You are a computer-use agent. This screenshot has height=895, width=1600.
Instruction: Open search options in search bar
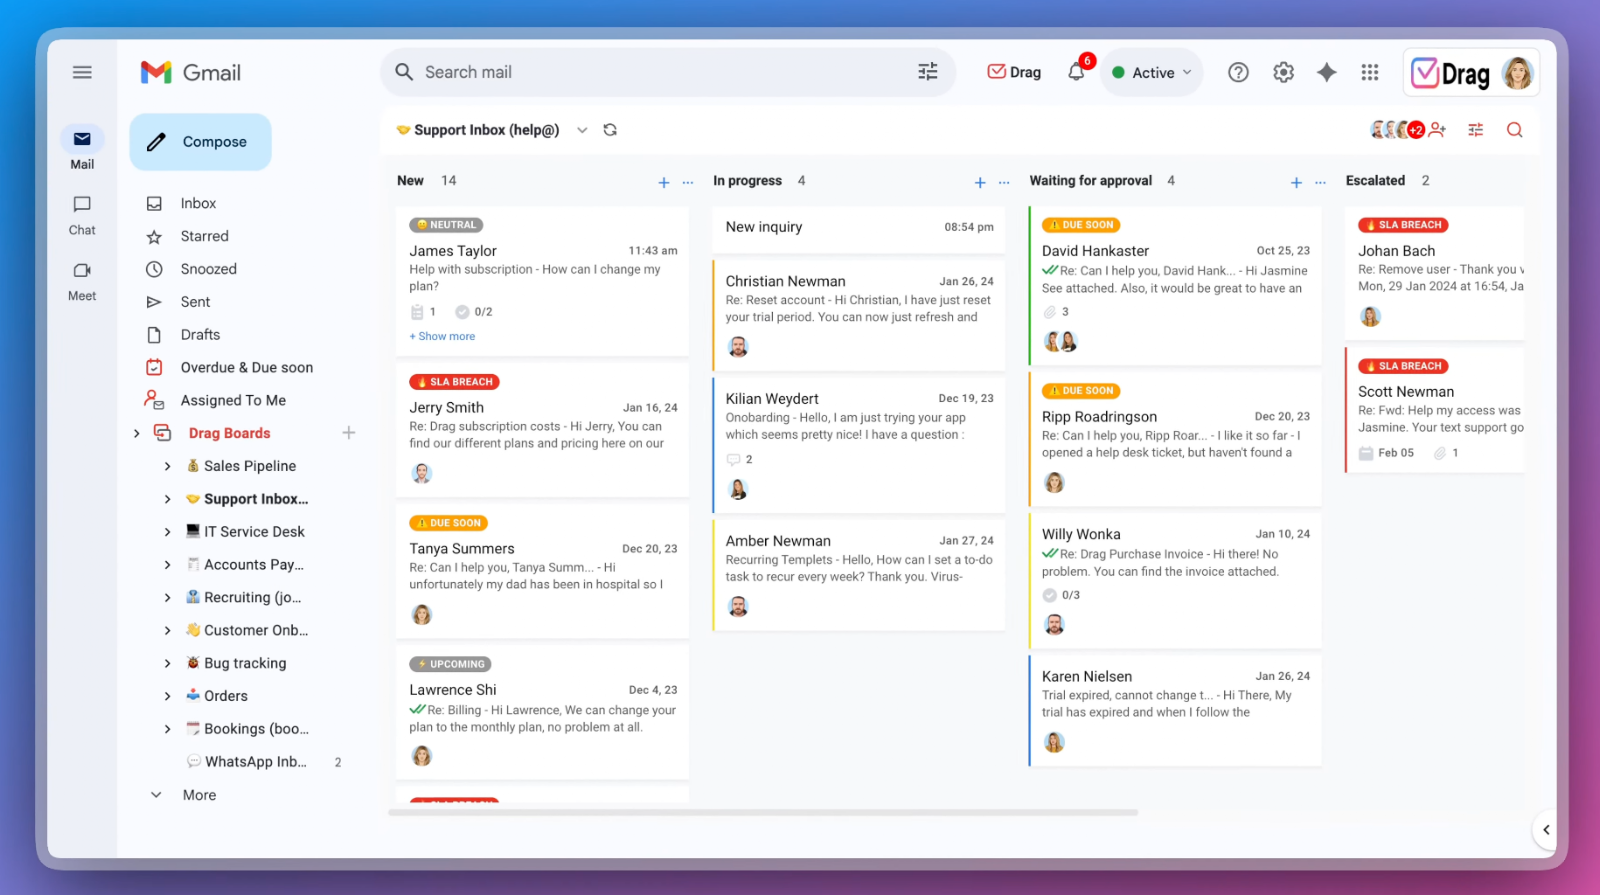point(927,72)
